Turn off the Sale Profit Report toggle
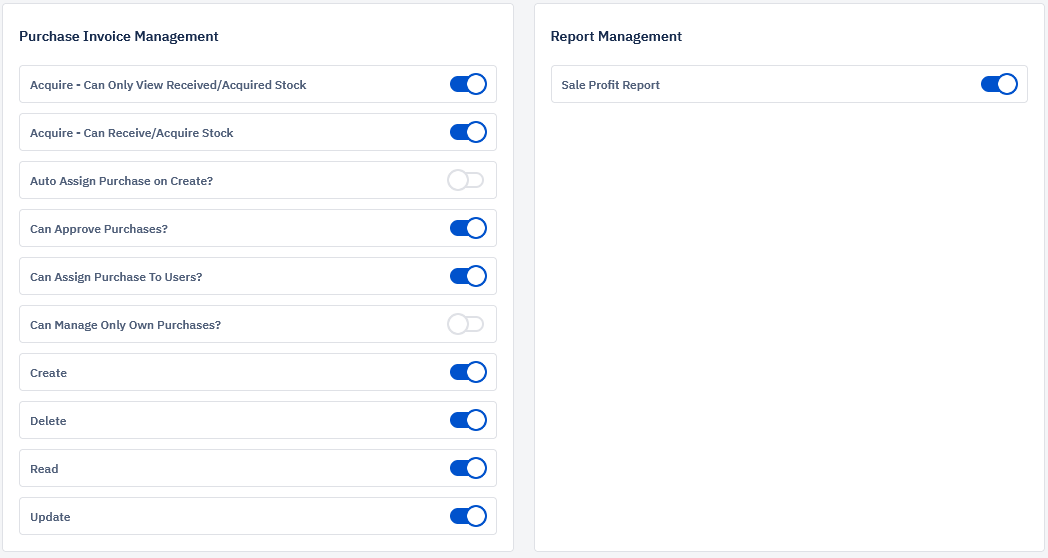Viewport: 1048px width, 558px height. (999, 84)
